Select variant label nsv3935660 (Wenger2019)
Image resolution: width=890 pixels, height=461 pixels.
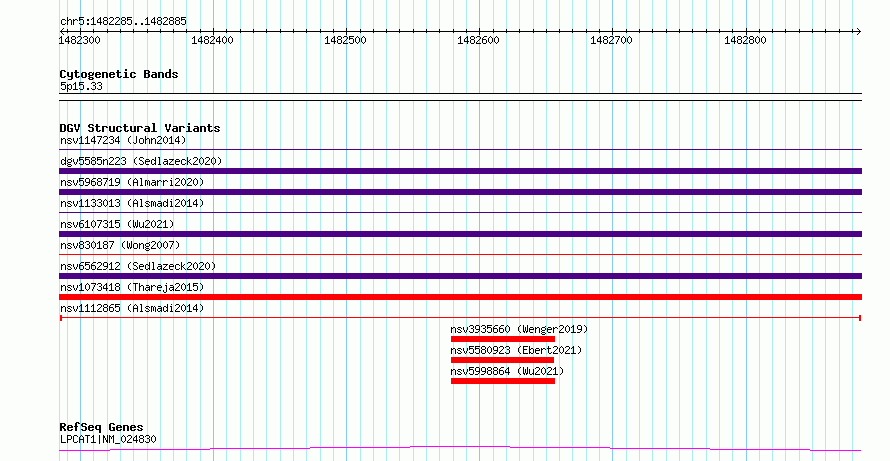[519, 329]
